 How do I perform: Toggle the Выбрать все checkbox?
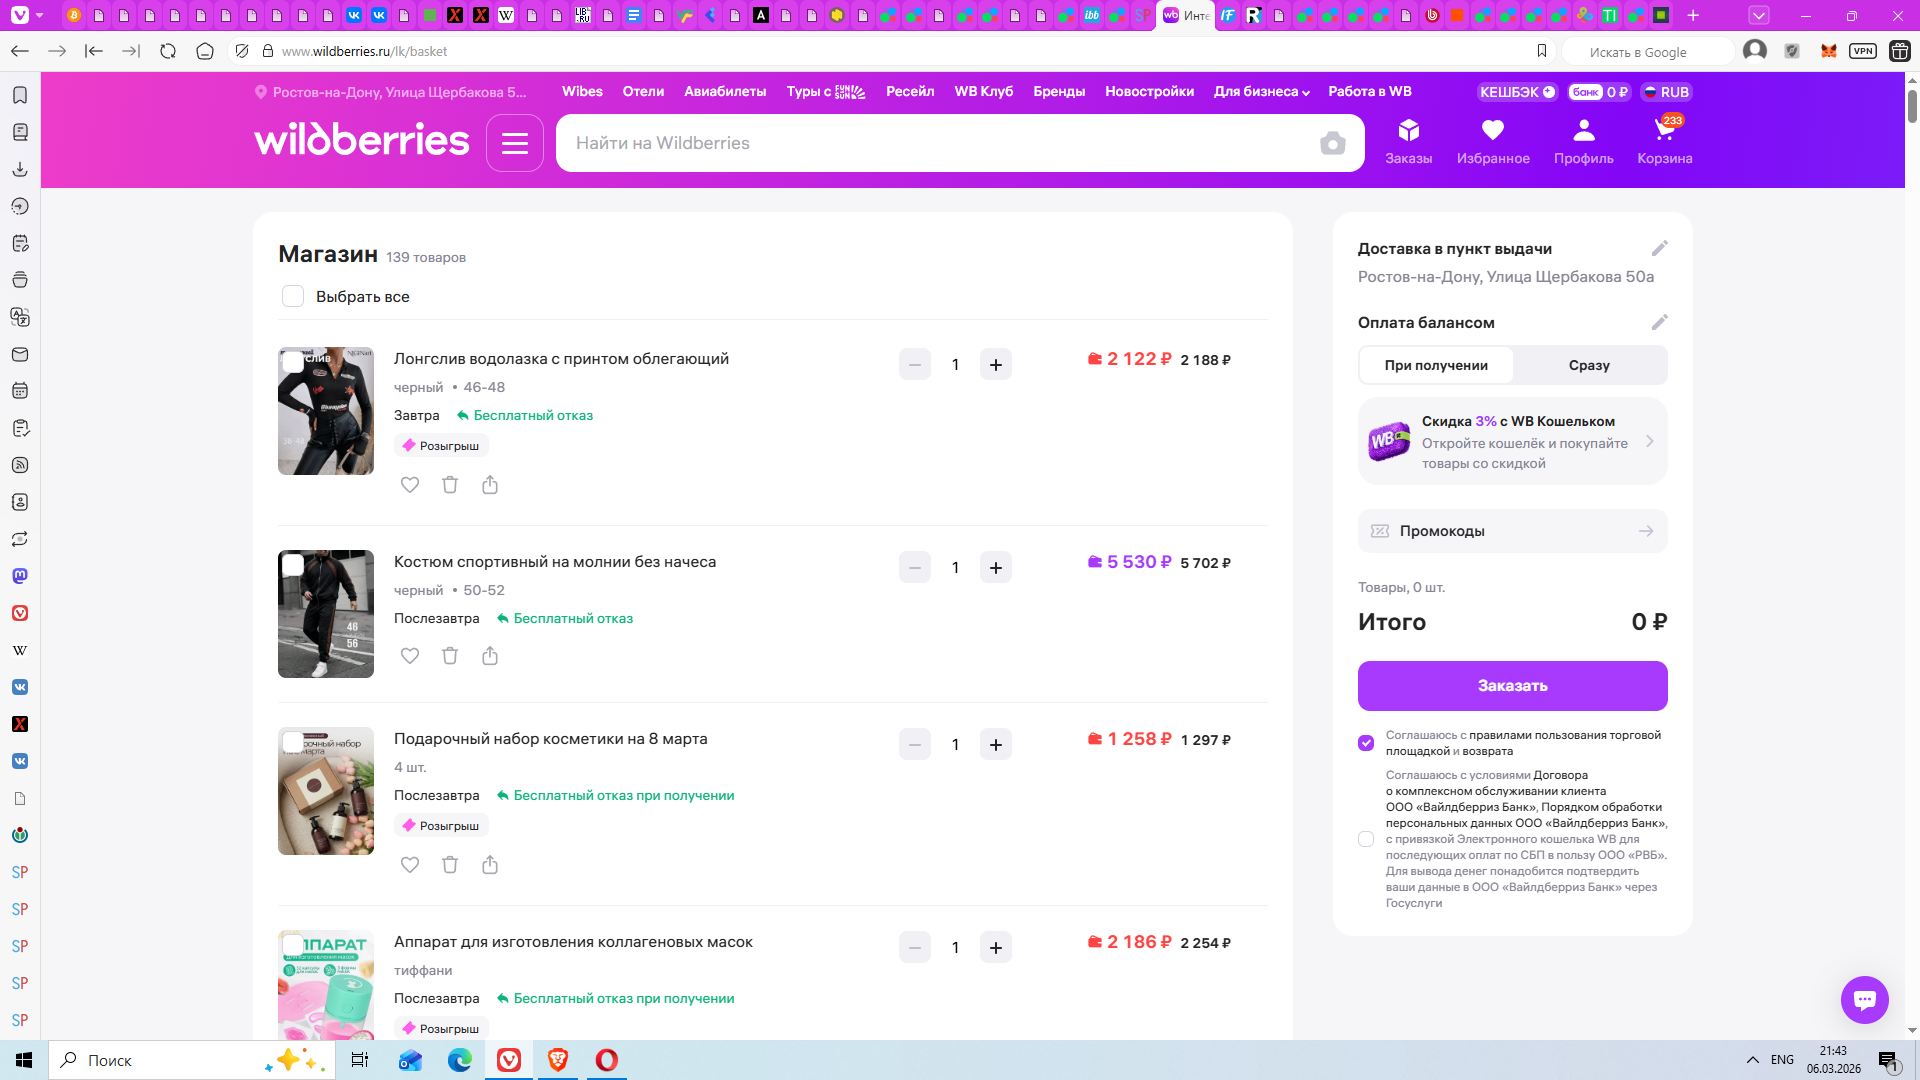tap(293, 297)
